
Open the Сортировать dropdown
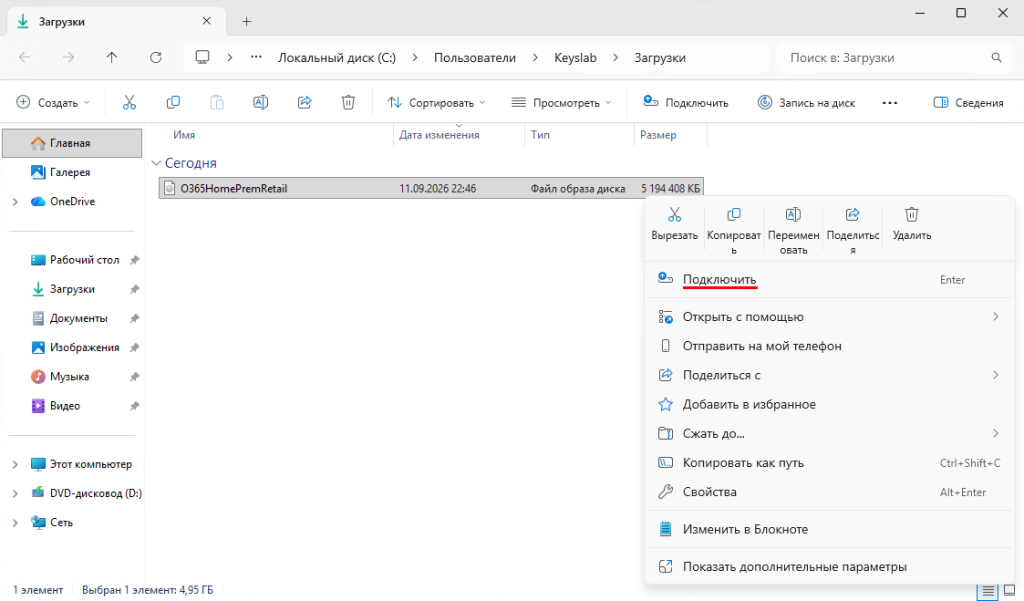436,103
